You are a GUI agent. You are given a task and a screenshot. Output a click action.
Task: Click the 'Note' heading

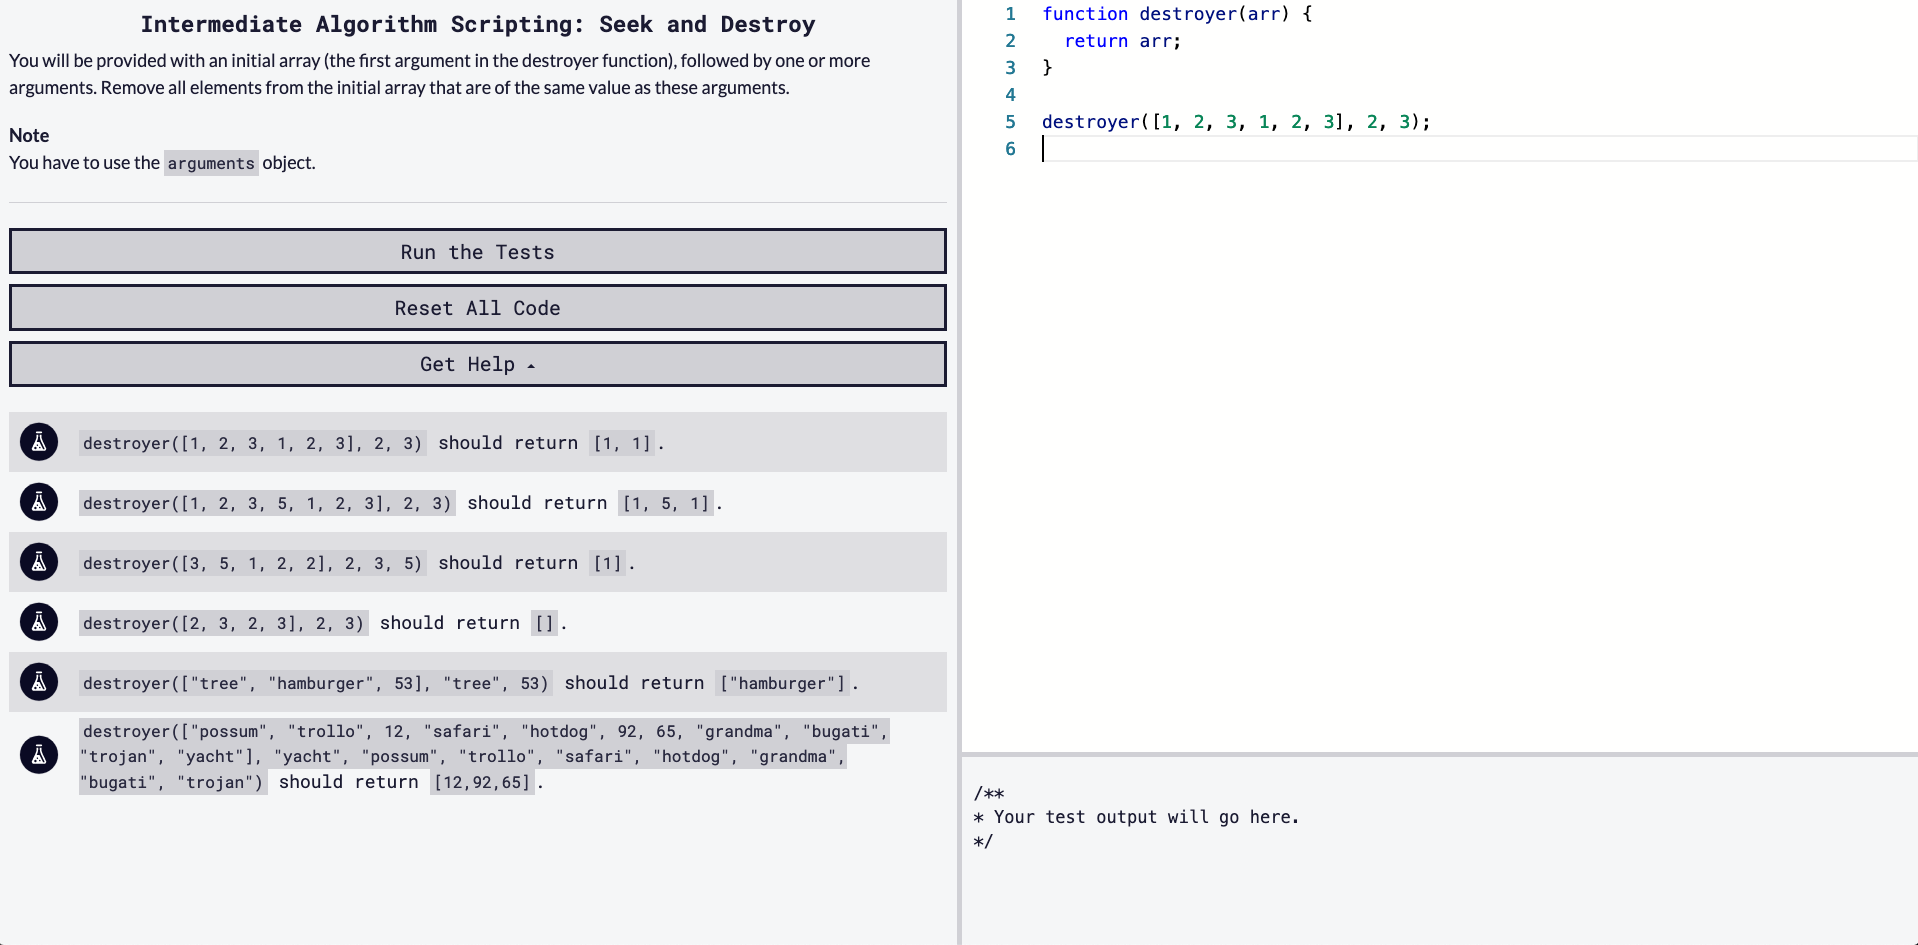(x=29, y=135)
